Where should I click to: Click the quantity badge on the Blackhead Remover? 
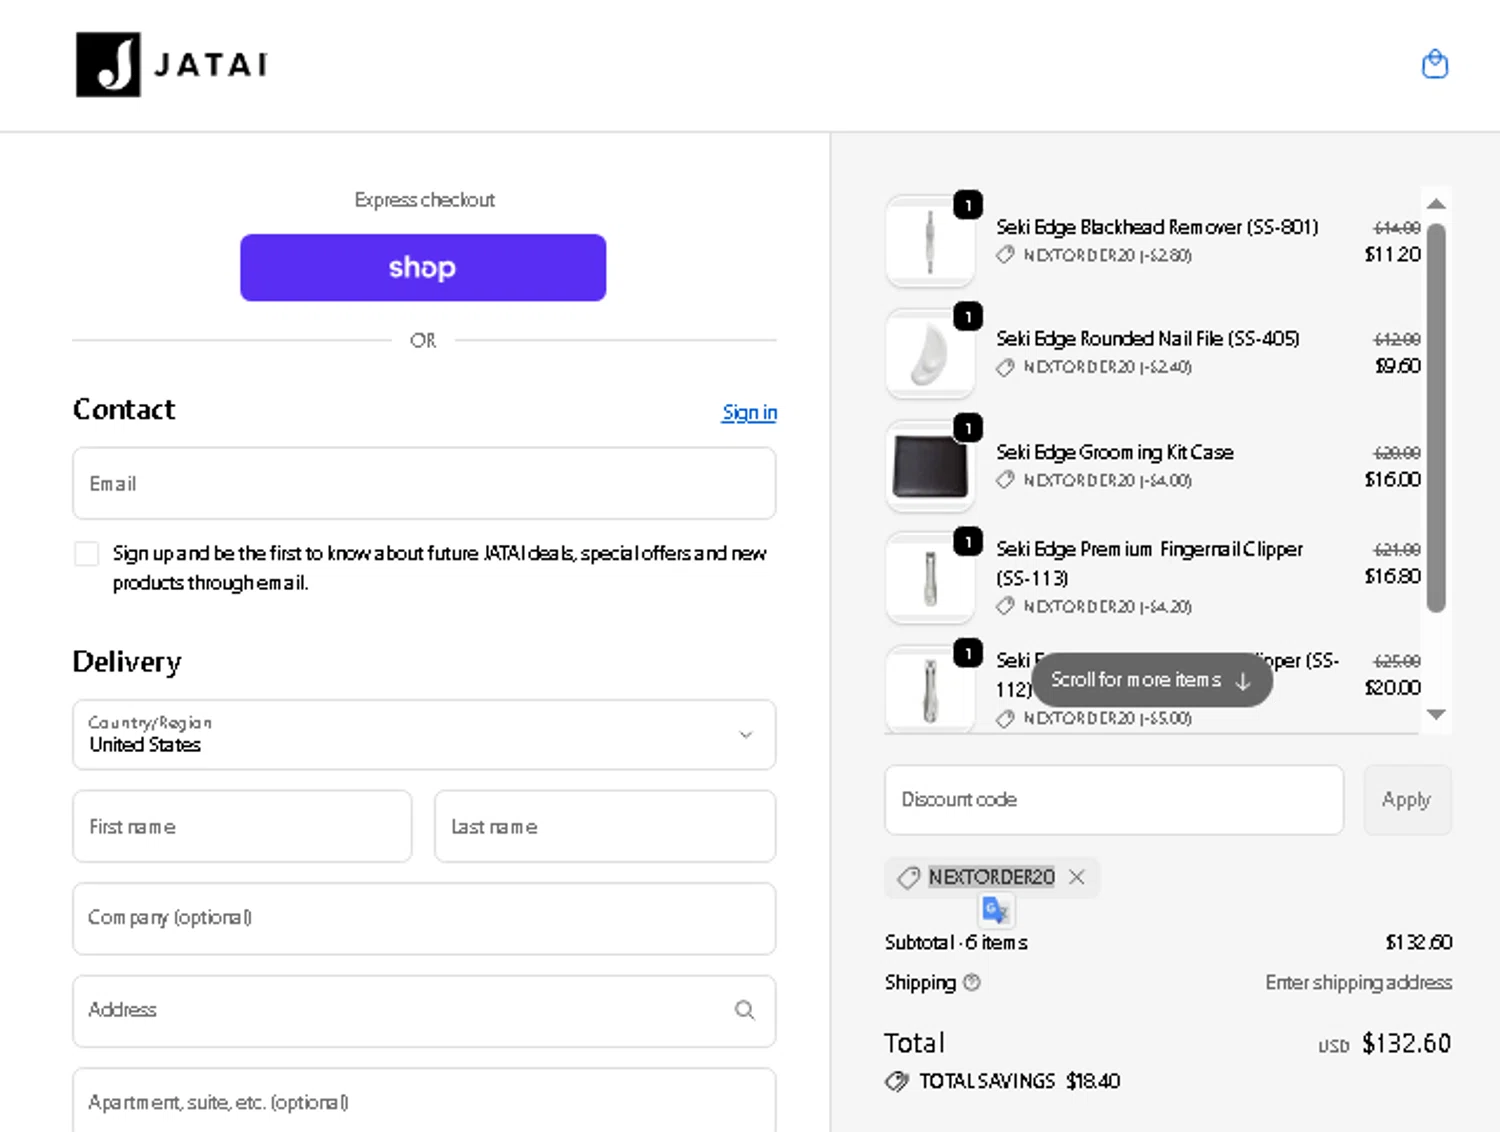tap(967, 205)
